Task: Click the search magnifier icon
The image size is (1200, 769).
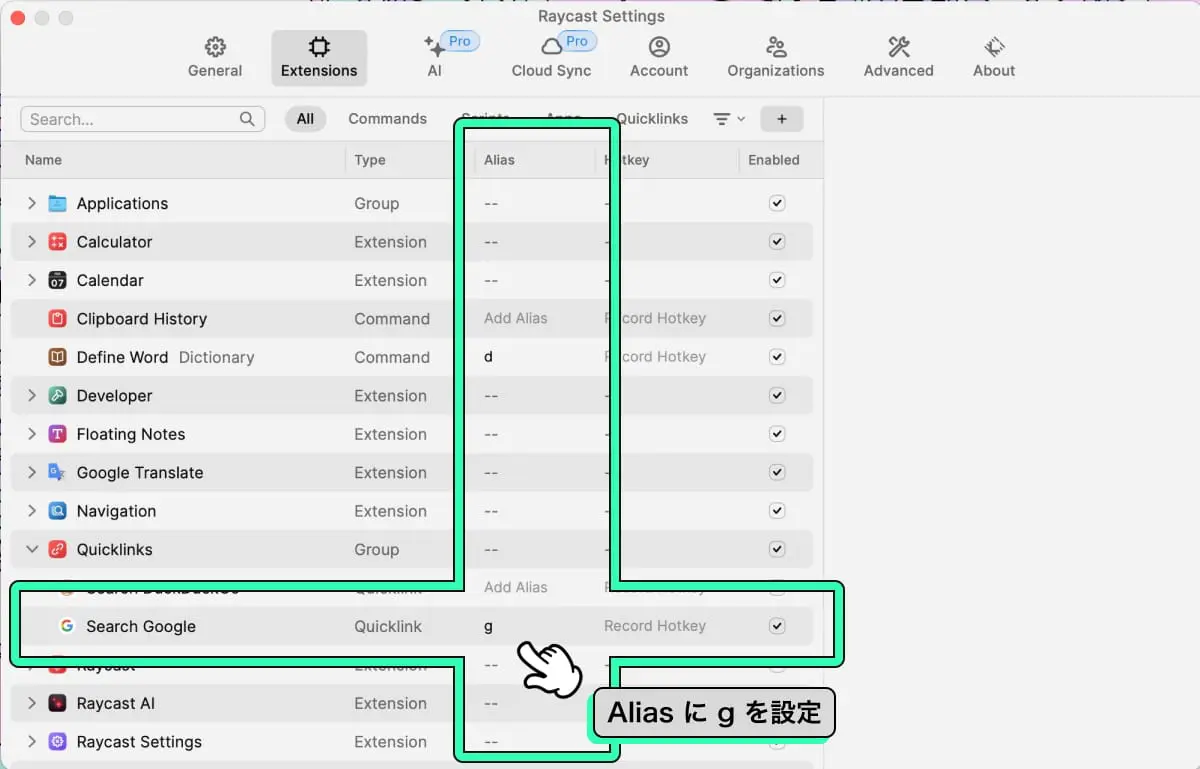Action: coord(247,119)
